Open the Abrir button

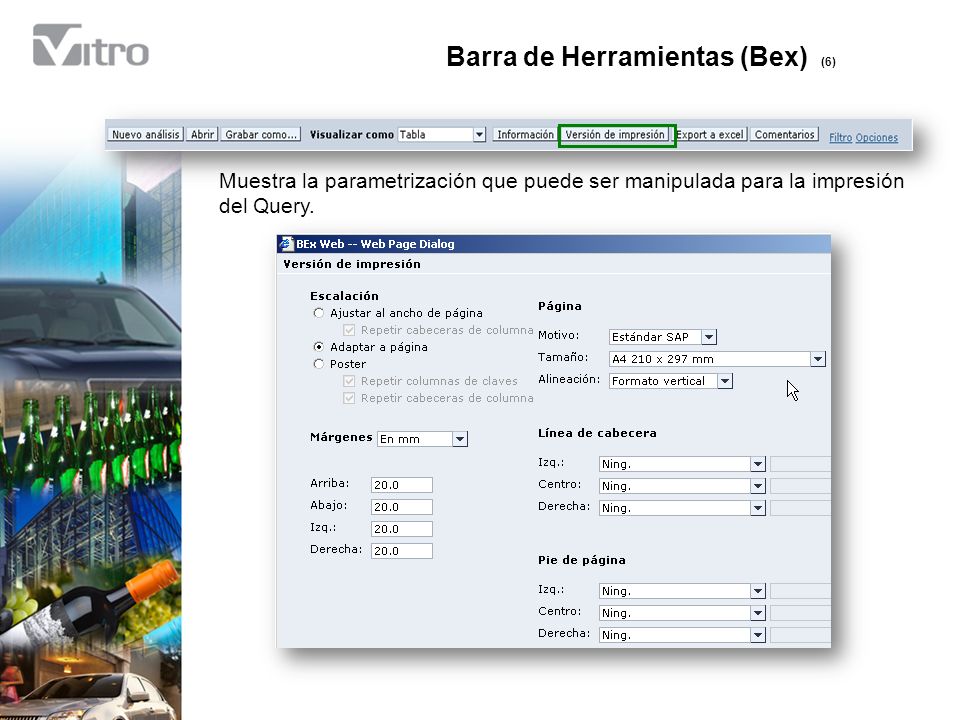[x=202, y=135]
